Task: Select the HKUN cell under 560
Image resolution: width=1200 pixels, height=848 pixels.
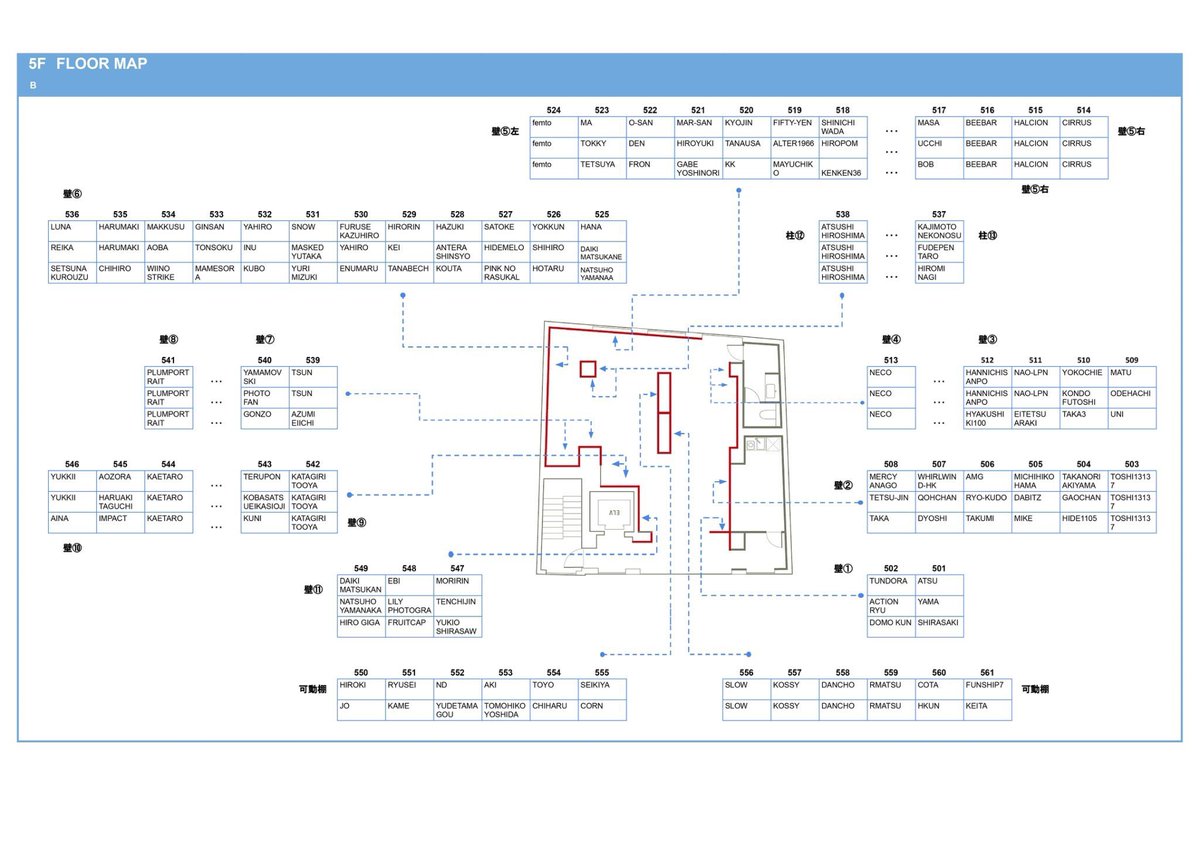Action: pyautogui.click(x=939, y=710)
